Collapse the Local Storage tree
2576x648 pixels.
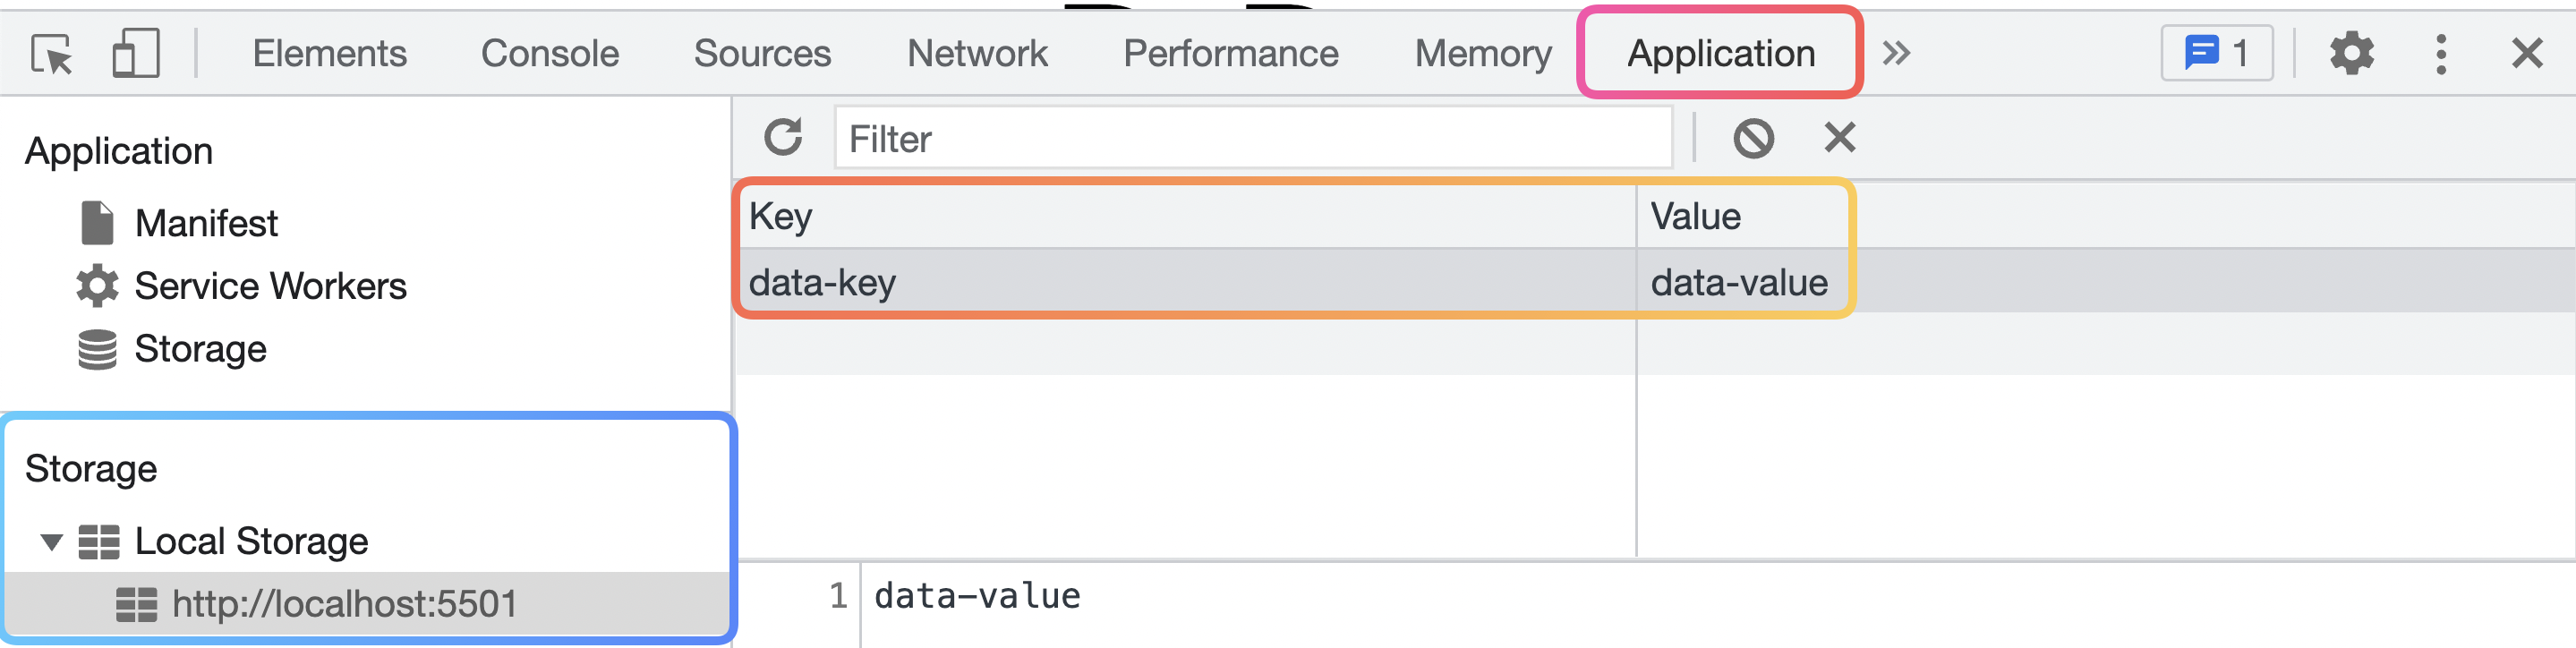52,542
